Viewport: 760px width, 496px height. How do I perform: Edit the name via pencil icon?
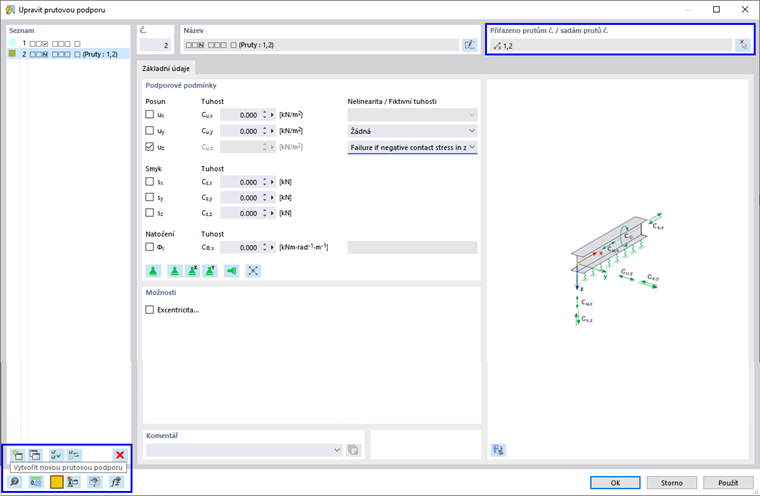470,45
